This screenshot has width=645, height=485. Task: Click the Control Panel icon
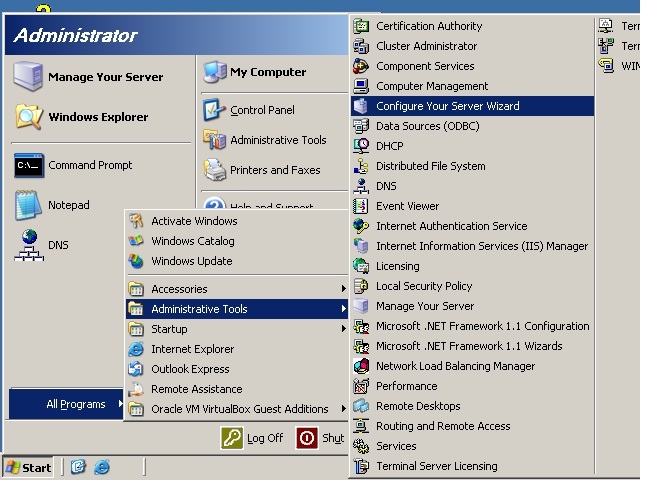coord(214,110)
